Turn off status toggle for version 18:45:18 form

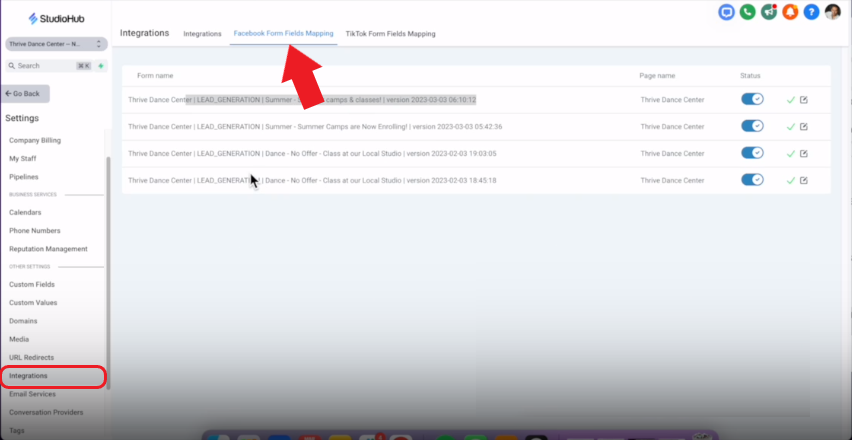[x=753, y=180]
